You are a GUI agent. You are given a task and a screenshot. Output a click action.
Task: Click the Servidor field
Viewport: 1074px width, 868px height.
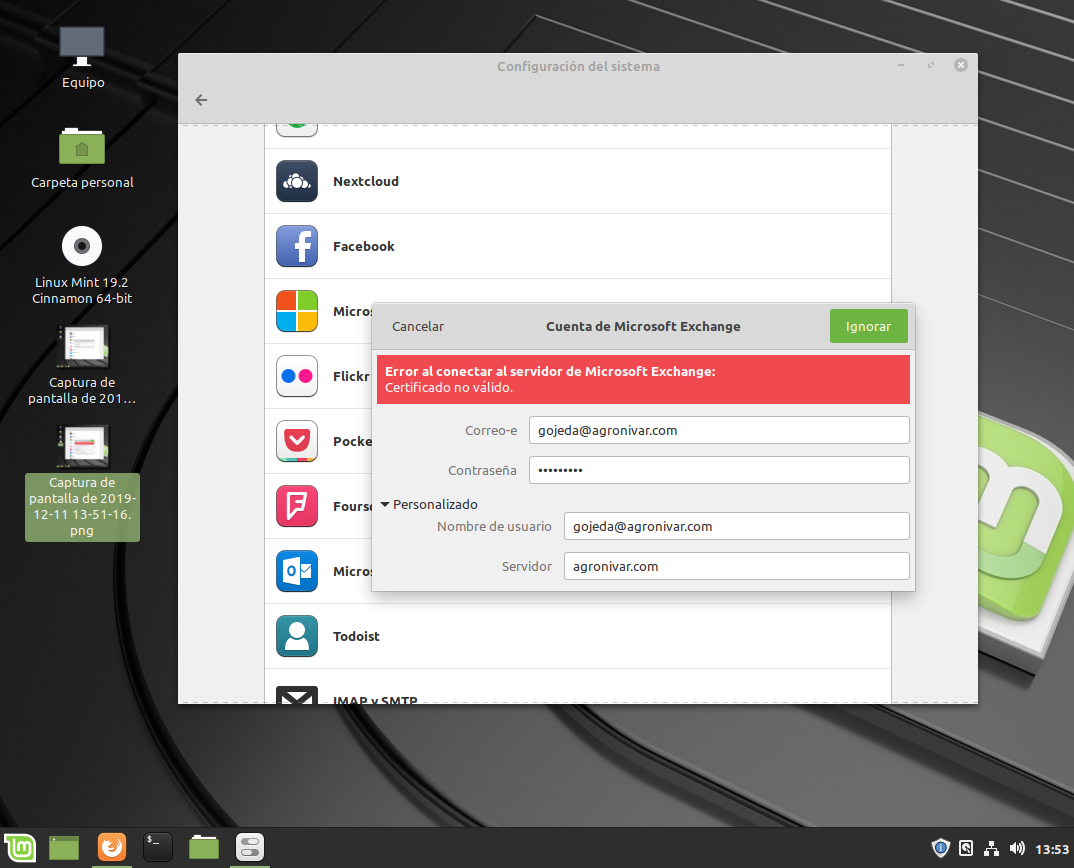[737, 566]
